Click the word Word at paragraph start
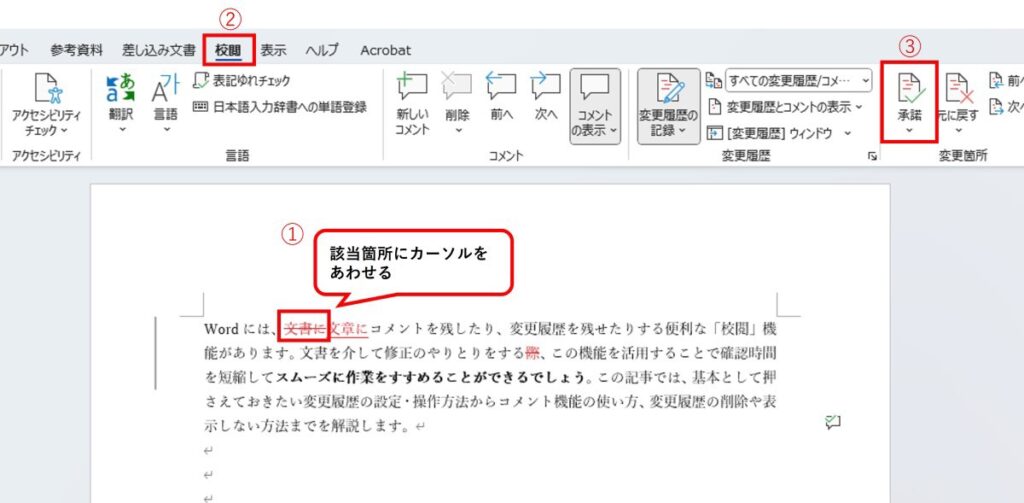Screen dimensions: 1024x503 tap(221, 329)
